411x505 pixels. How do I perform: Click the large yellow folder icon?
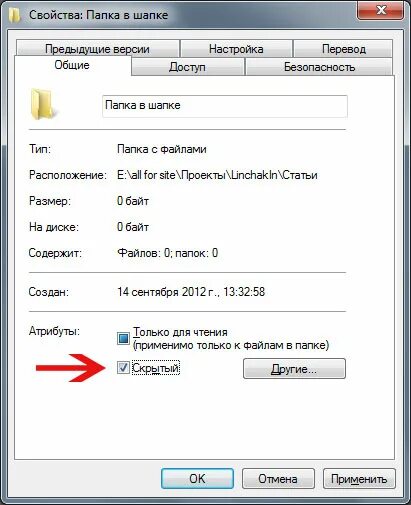pyautogui.click(x=41, y=104)
